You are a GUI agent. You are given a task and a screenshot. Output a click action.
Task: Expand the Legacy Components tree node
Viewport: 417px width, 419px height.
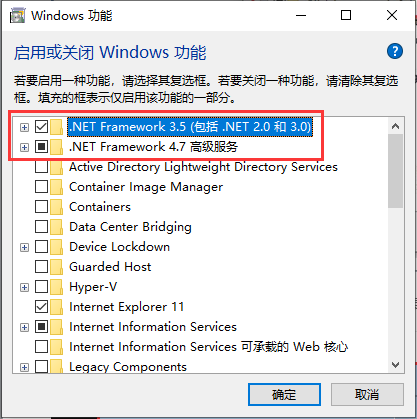[24, 367]
